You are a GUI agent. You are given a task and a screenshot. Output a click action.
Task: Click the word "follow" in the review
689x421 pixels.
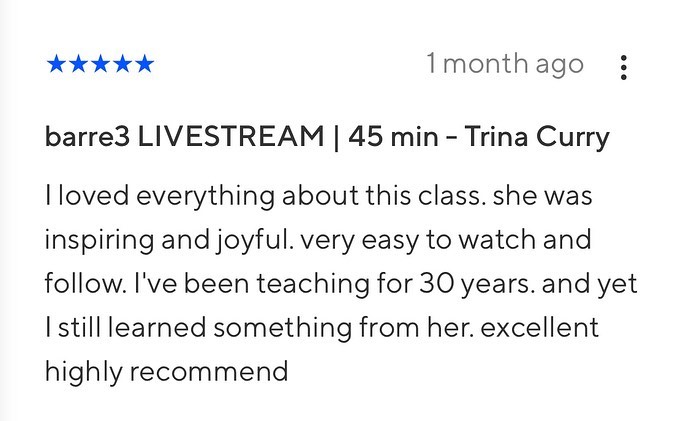tap(75, 284)
